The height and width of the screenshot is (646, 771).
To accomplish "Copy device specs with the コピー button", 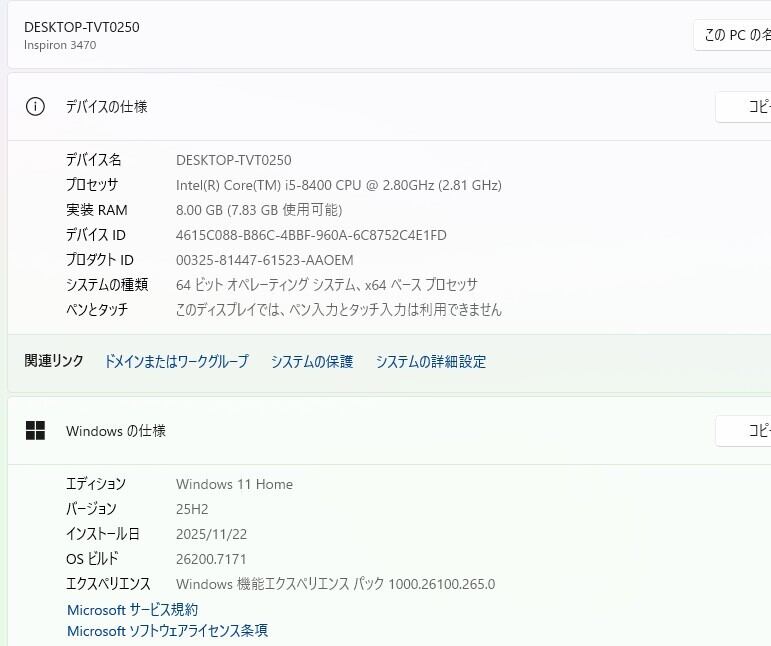I will click(x=743, y=106).
